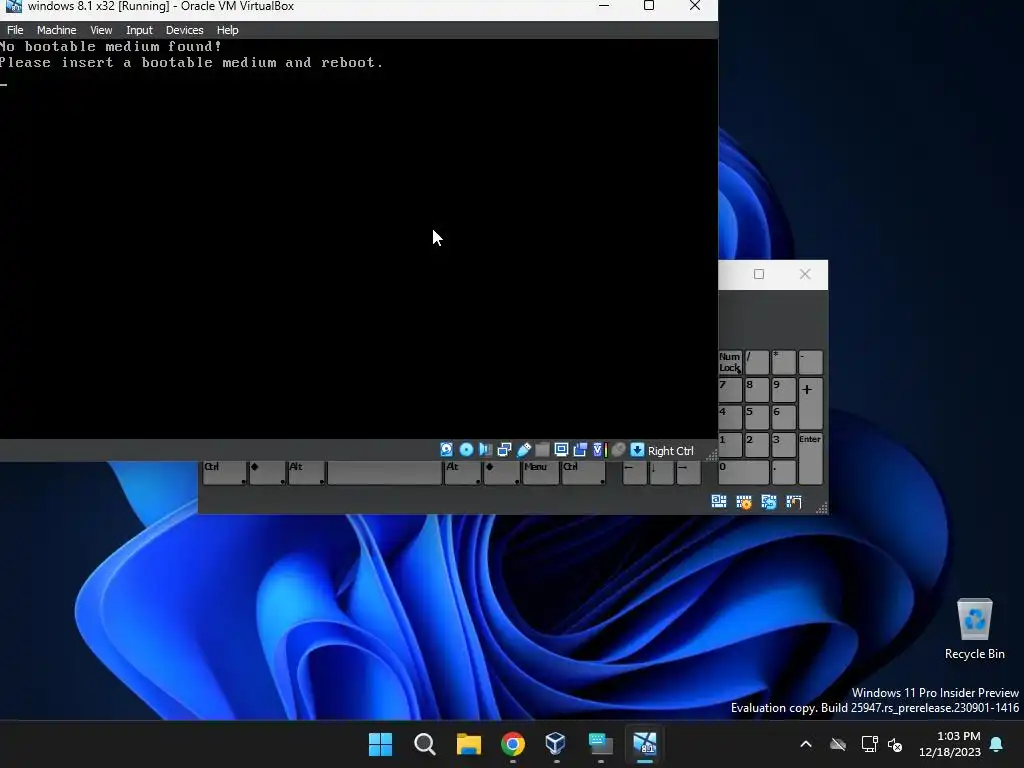Click the numpad 2 key
1024x768 pixels.
757,445
